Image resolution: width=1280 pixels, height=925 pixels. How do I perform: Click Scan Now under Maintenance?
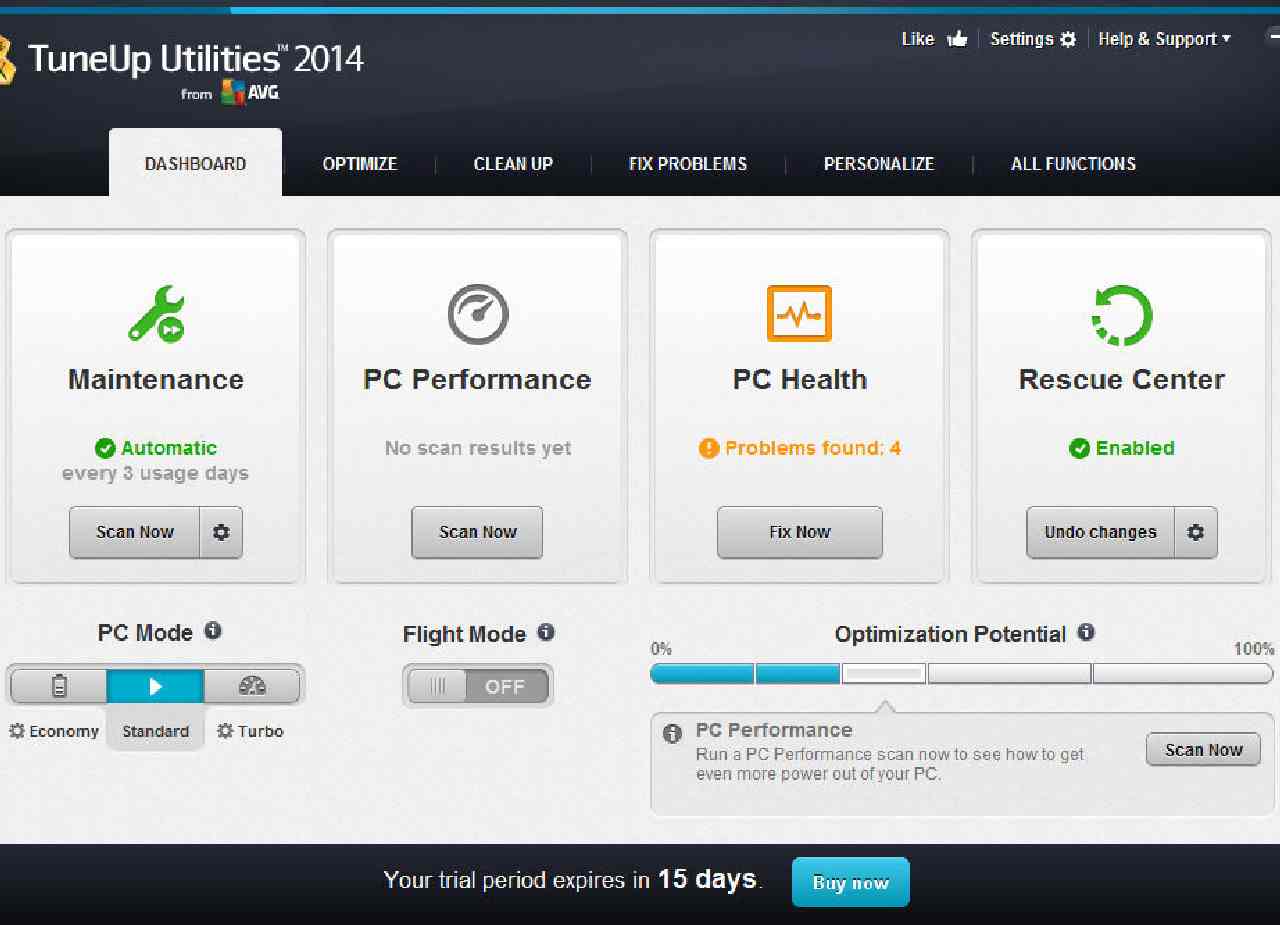click(135, 532)
